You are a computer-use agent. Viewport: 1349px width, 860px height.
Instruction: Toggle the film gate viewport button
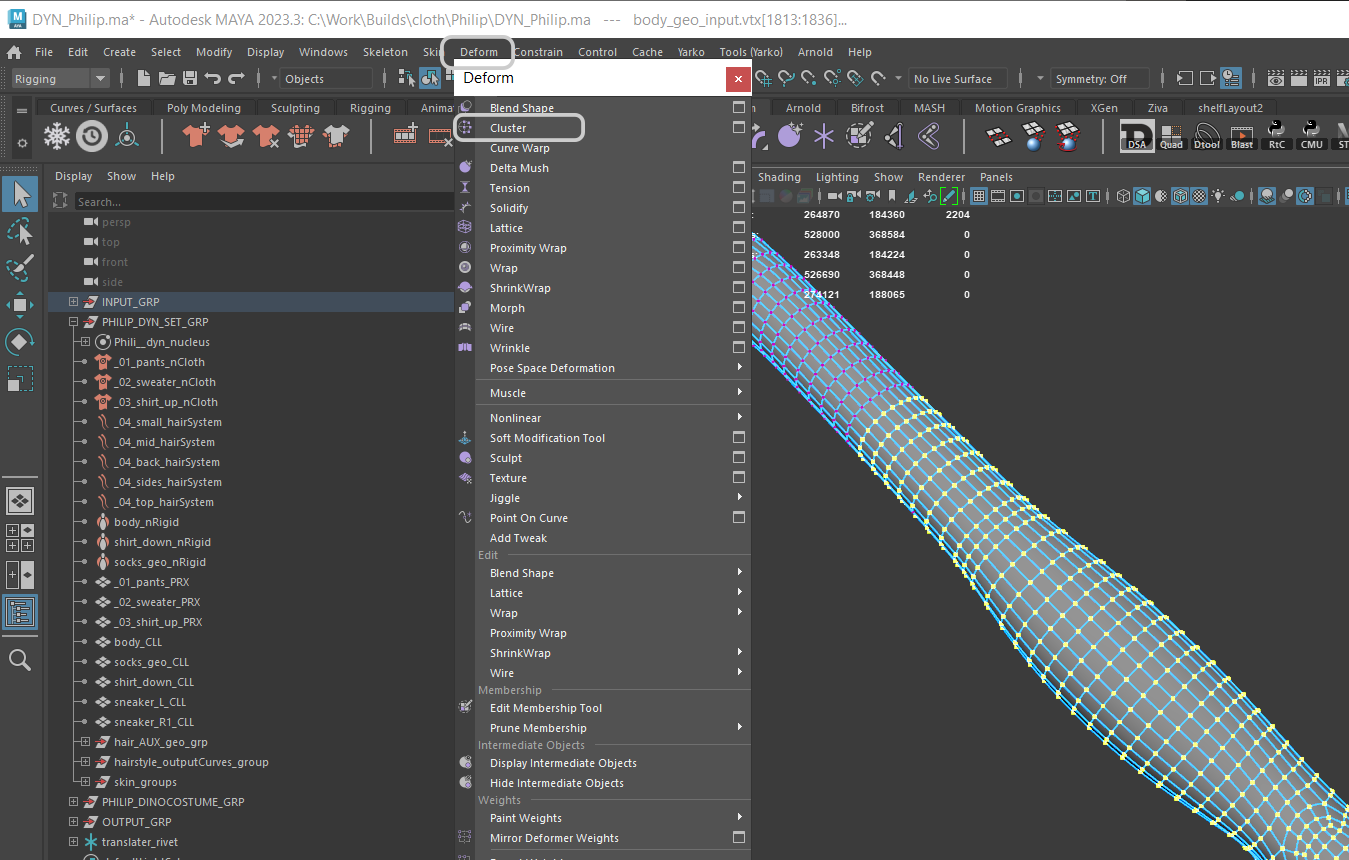(998, 196)
